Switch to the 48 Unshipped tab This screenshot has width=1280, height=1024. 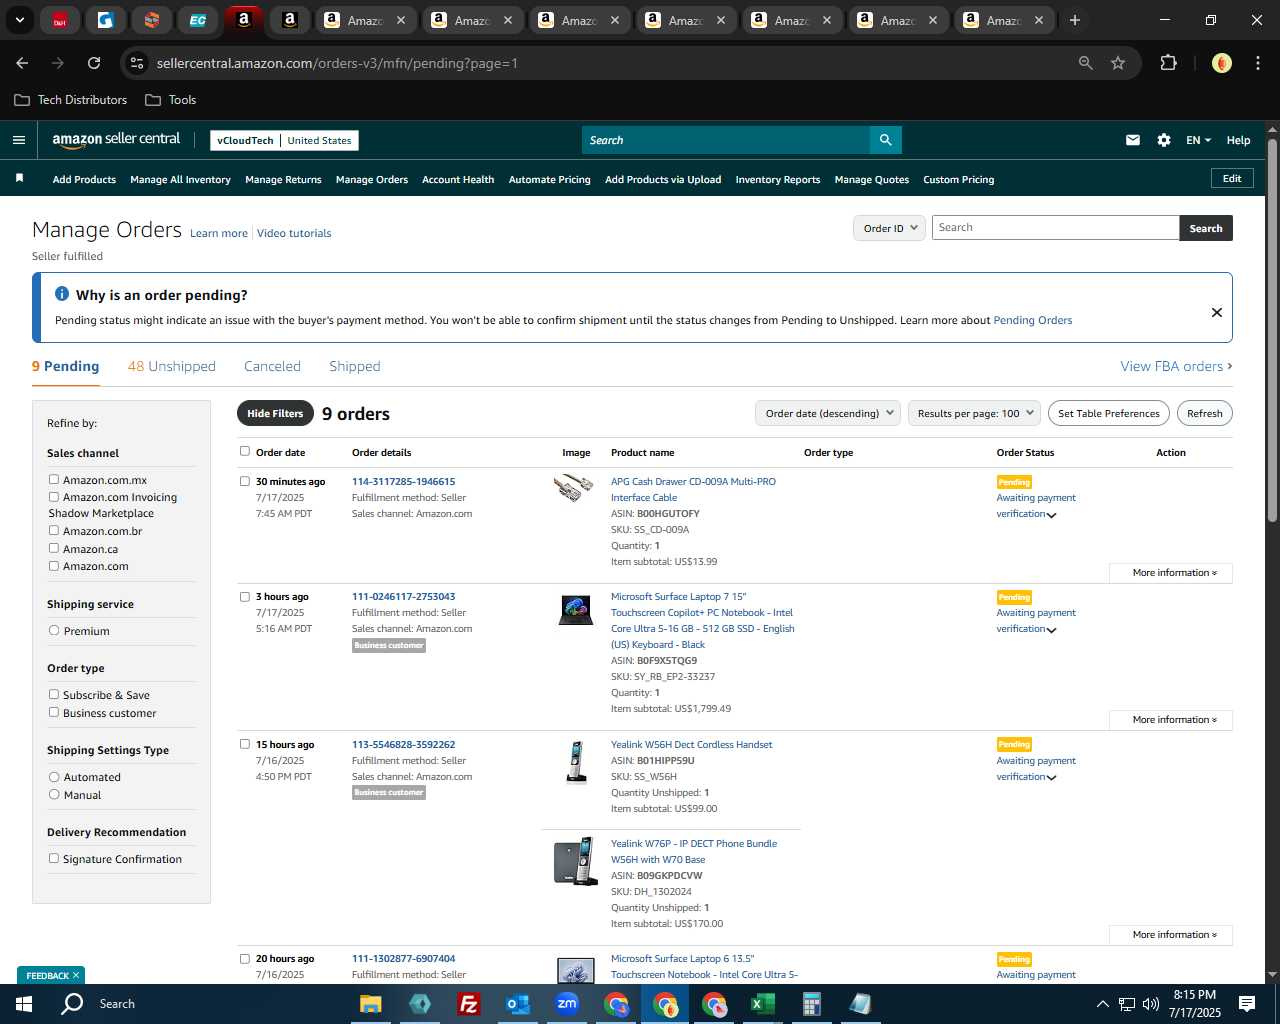click(x=172, y=366)
